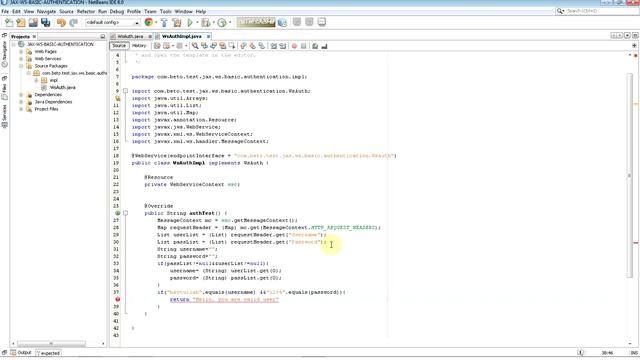Open the Navigate menu

(x=46, y=11)
